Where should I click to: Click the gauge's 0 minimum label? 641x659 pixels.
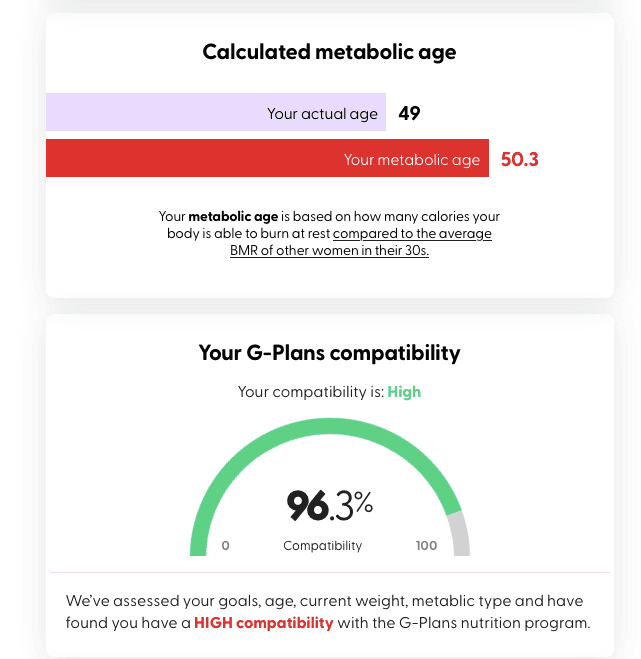tap(225, 546)
